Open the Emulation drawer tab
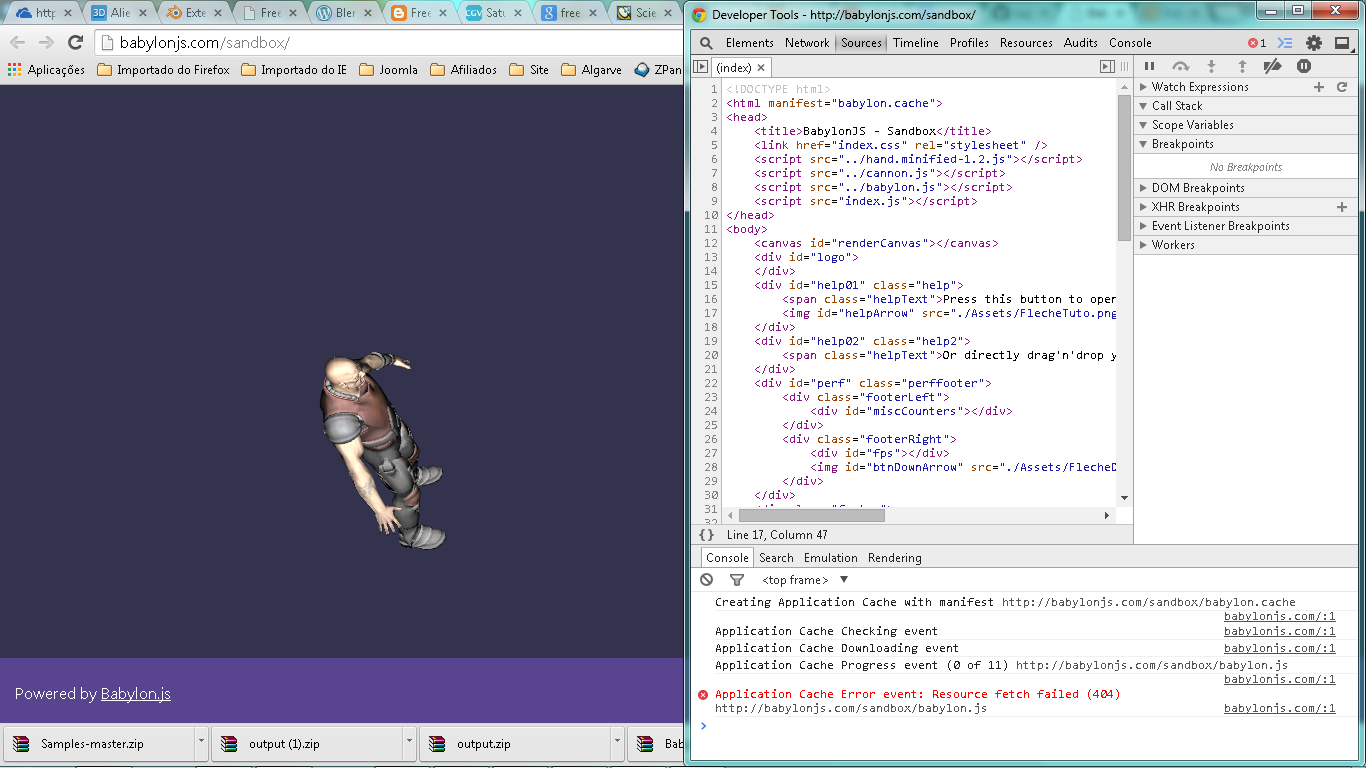1366x768 pixels. click(831, 558)
